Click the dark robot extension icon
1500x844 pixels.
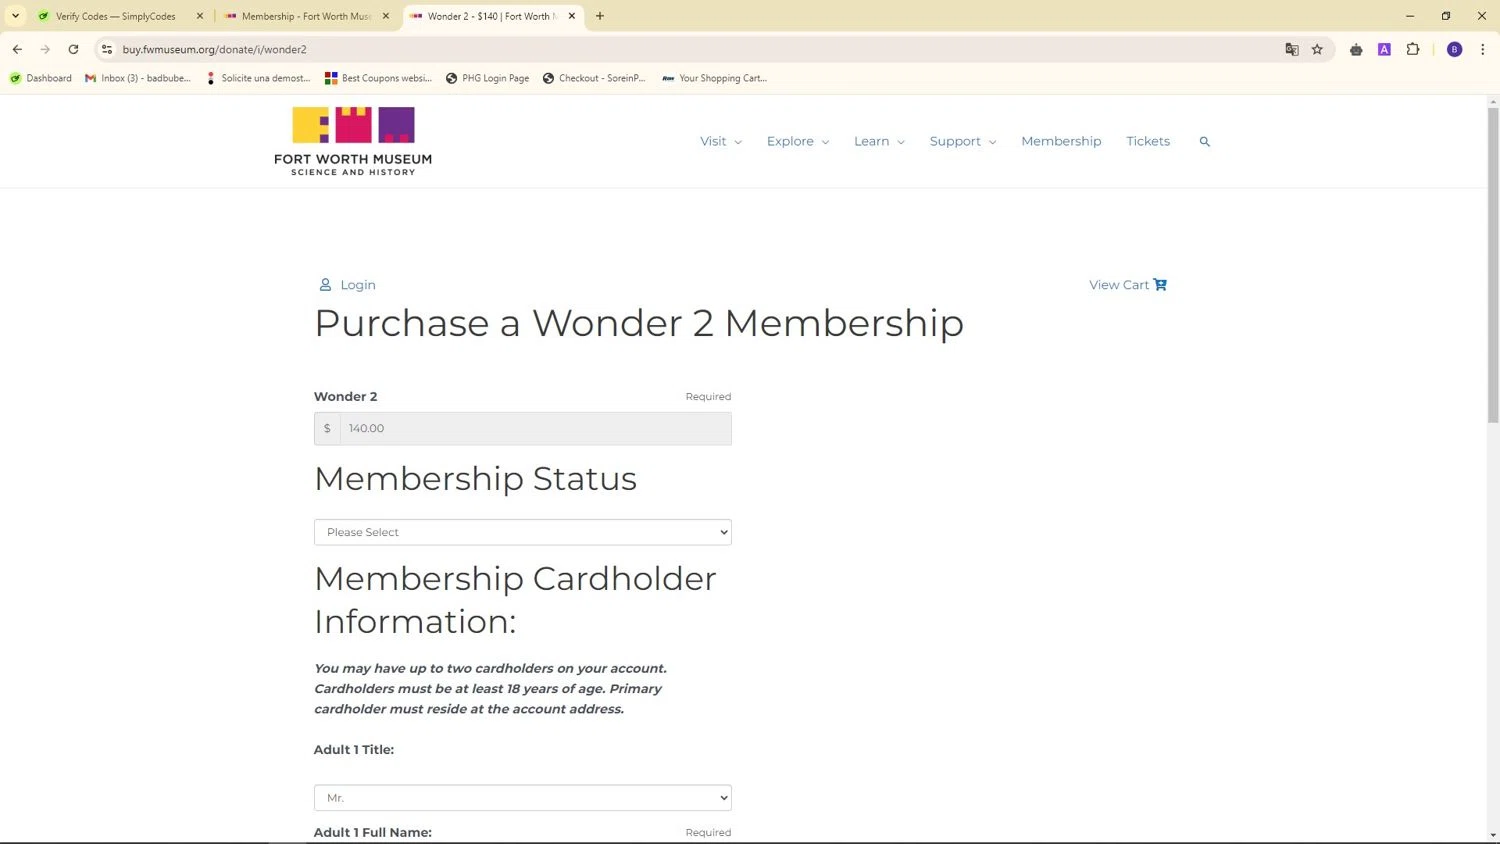[1356, 49]
